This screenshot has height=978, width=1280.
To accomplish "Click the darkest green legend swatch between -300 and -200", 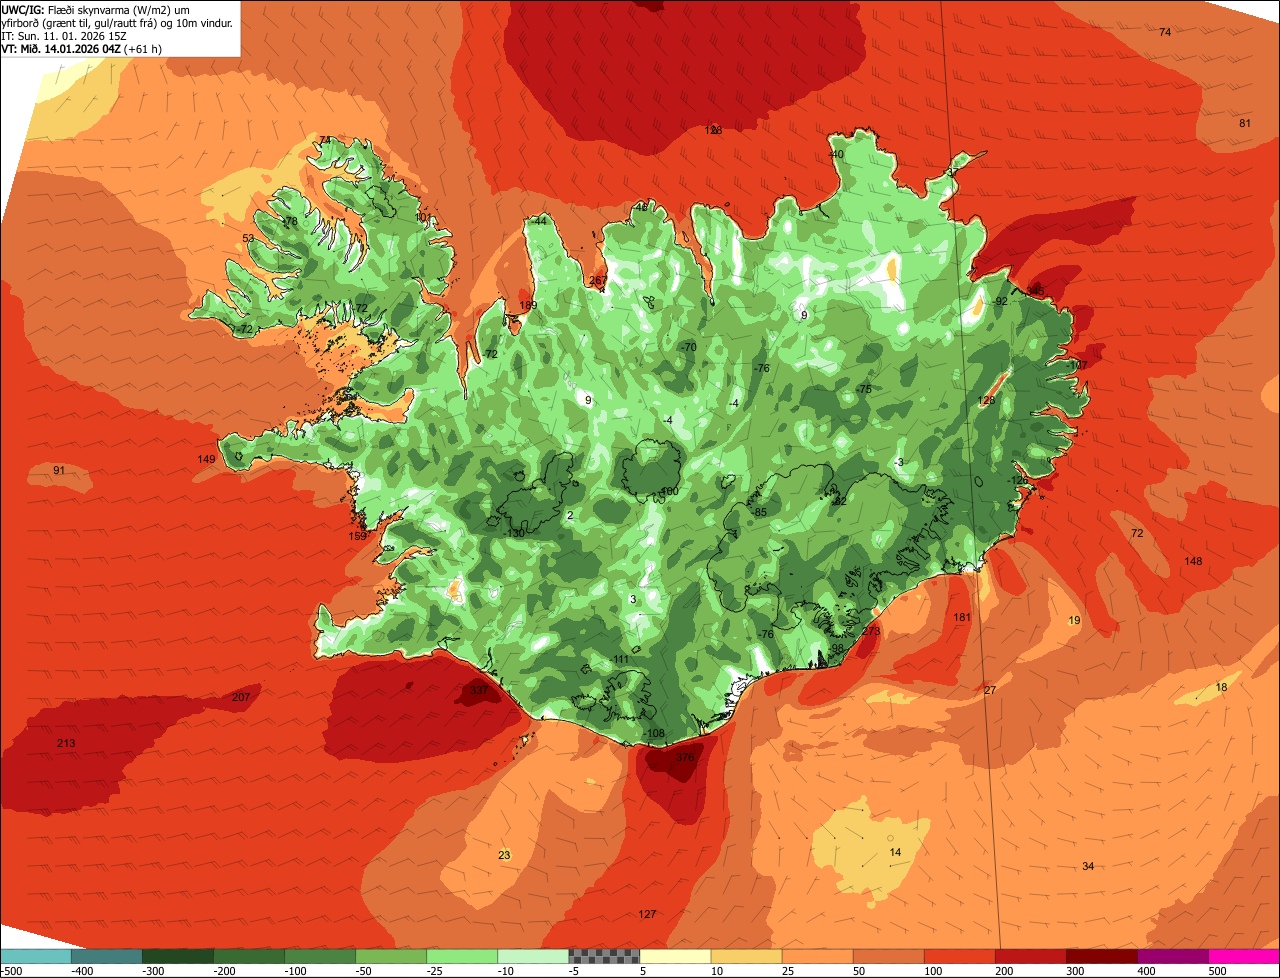I will [x=177, y=956].
